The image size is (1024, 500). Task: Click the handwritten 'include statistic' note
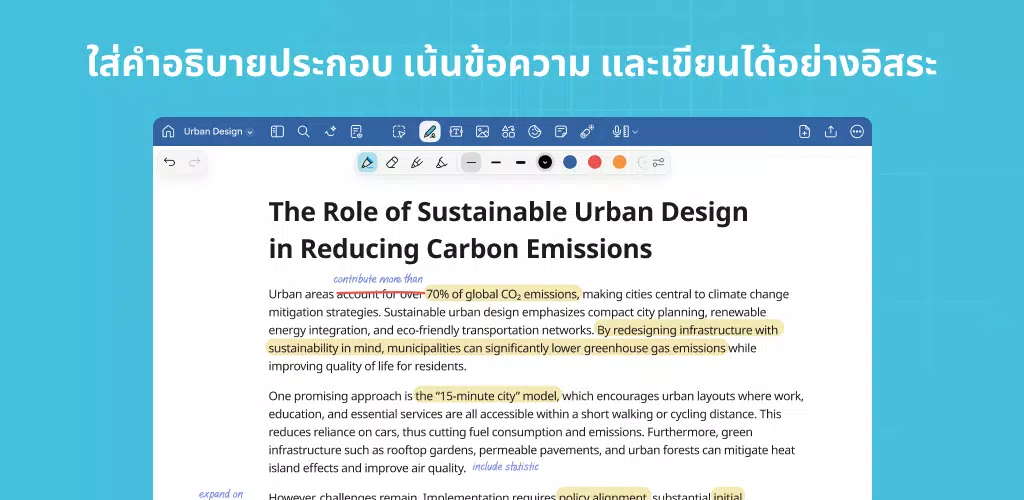505,467
